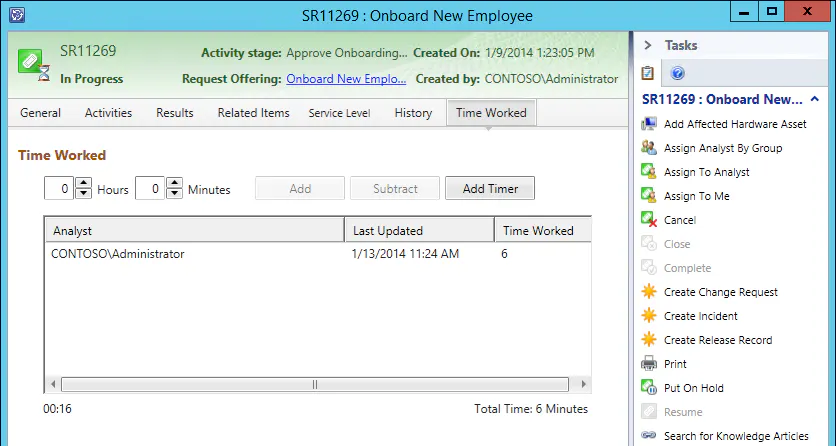836x446 pixels.
Task: Open the blue help question mark icon
Action: tap(678, 73)
